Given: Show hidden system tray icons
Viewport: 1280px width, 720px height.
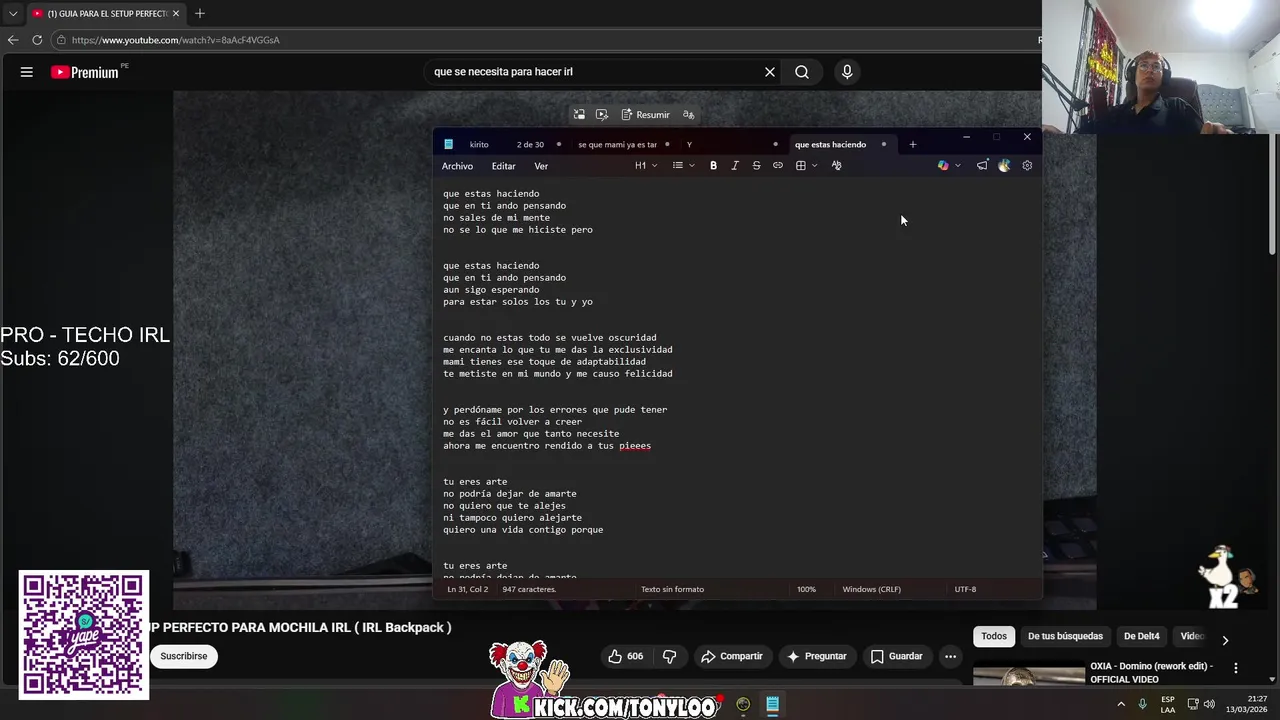Looking at the screenshot, I should [1120, 704].
